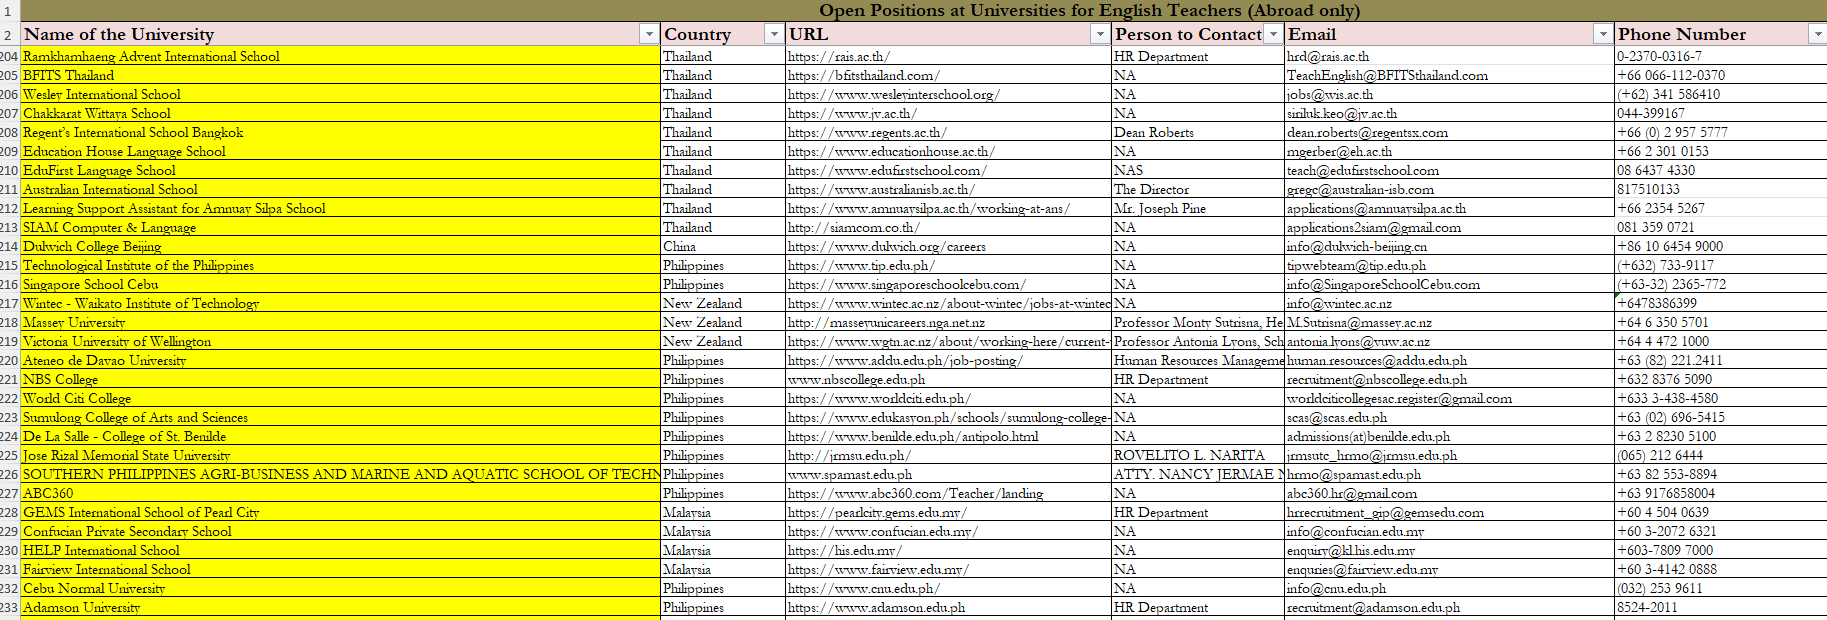The image size is (1827, 620).
Task: Open the Person to Contact filter dropdown
Action: tap(1273, 35)
